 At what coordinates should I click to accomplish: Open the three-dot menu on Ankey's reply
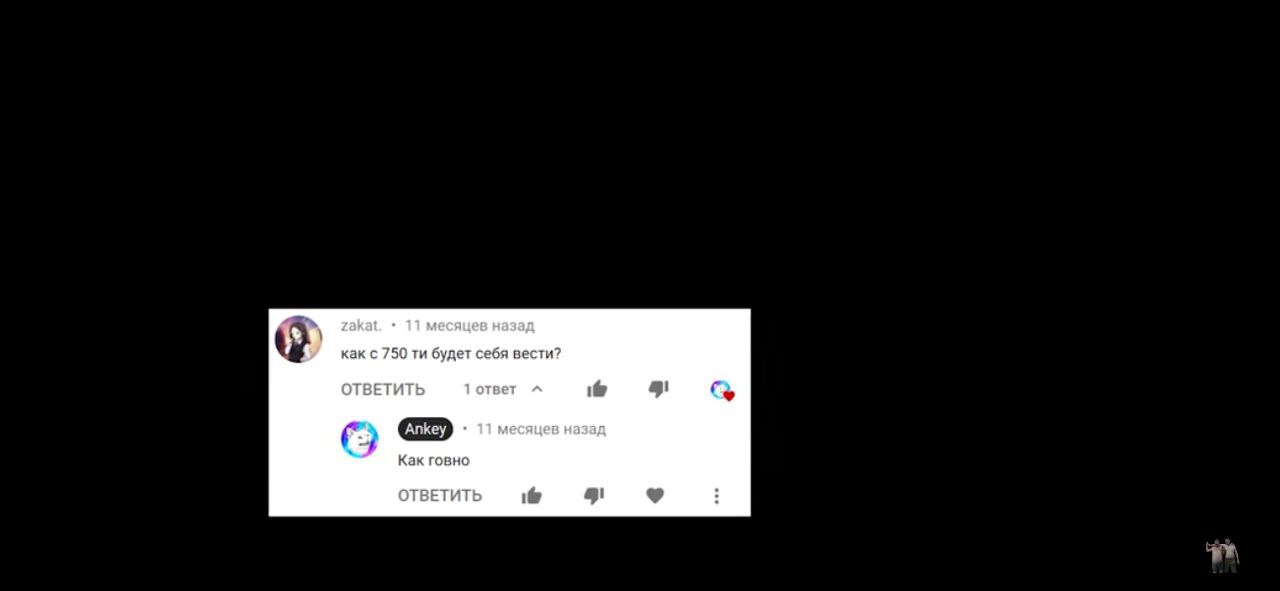pos(716,495)
